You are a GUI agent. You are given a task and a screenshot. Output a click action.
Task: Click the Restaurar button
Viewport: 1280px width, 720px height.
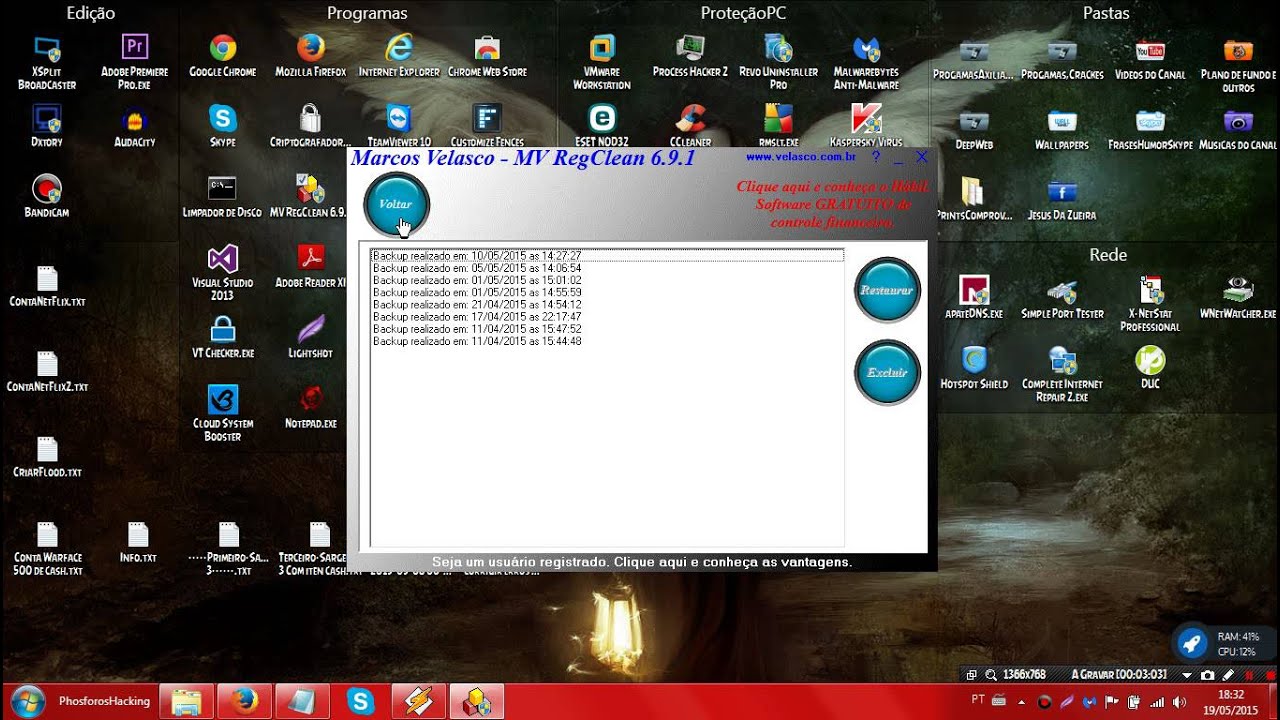coord(887,290)
